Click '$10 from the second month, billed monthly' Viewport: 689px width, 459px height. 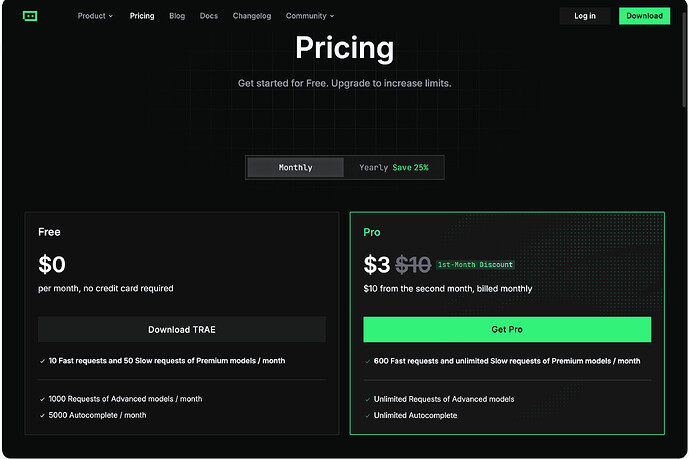click(x=448, y=289)
